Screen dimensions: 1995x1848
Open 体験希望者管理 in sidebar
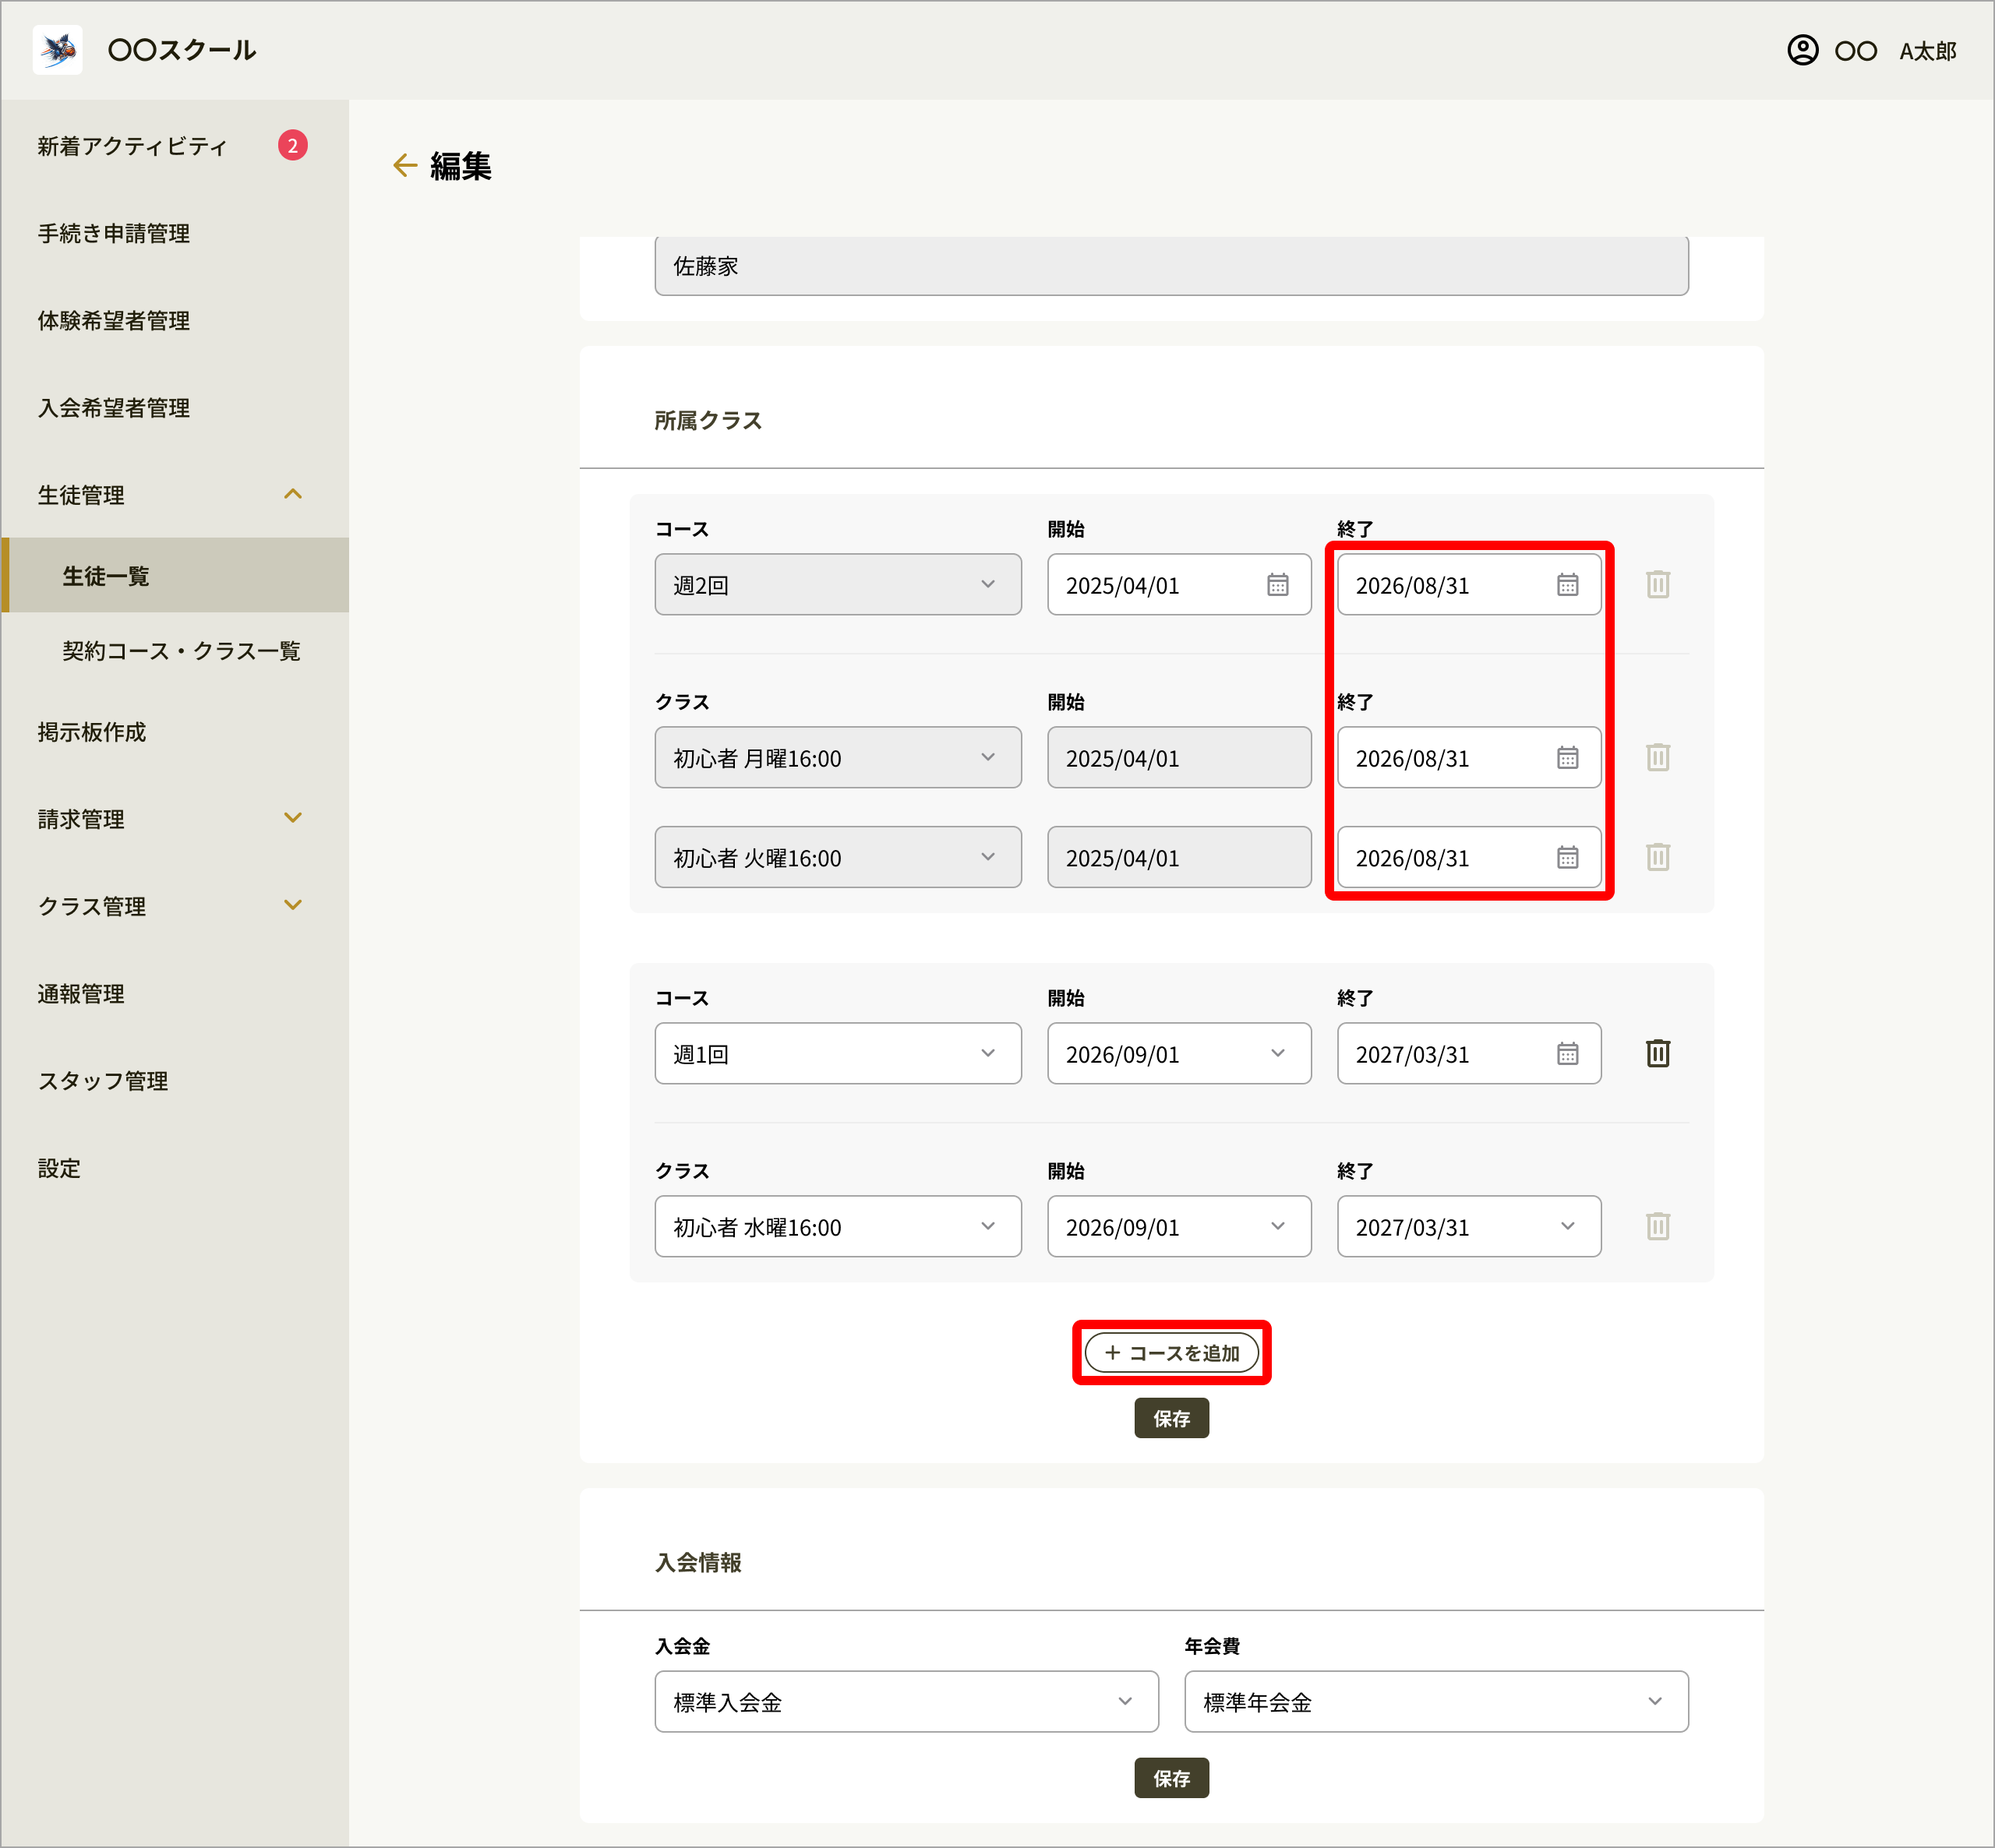[x=114, y=320]
